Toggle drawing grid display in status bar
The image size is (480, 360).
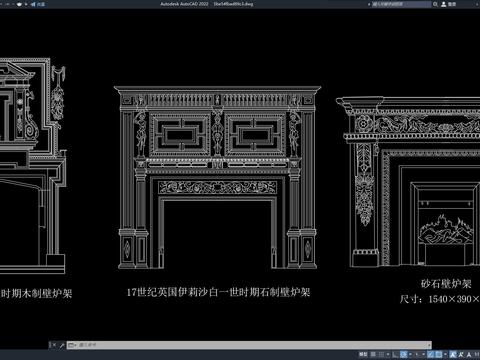pos(373,354)
